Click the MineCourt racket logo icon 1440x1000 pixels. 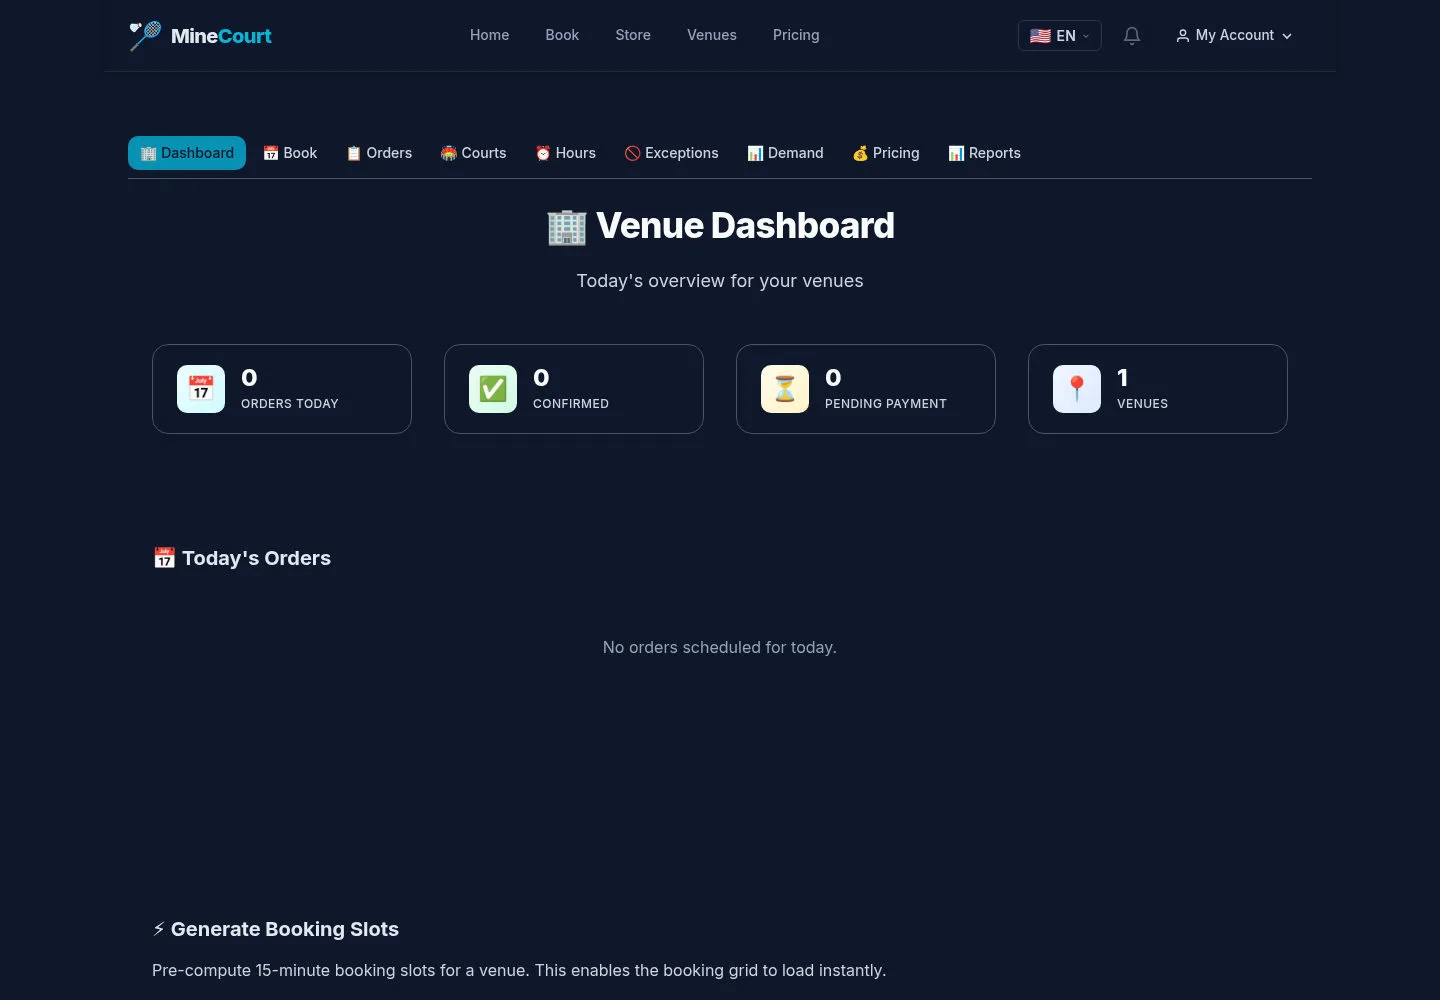pyautogui.click(x=145, y=36)
